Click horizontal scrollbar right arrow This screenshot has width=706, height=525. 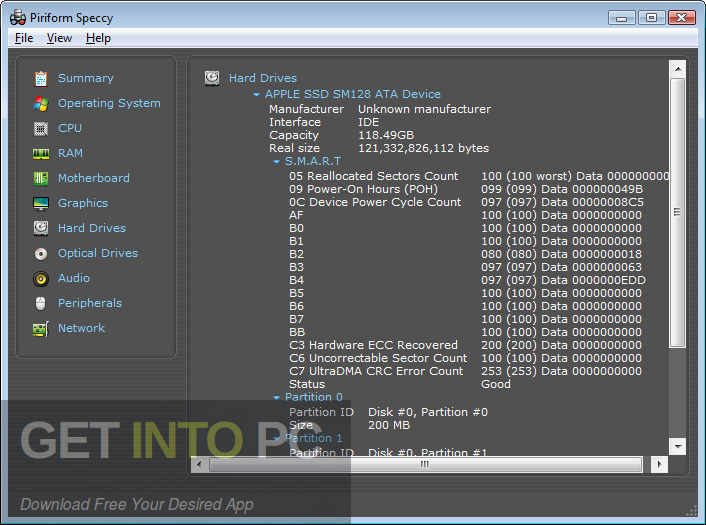pos(660,464)
